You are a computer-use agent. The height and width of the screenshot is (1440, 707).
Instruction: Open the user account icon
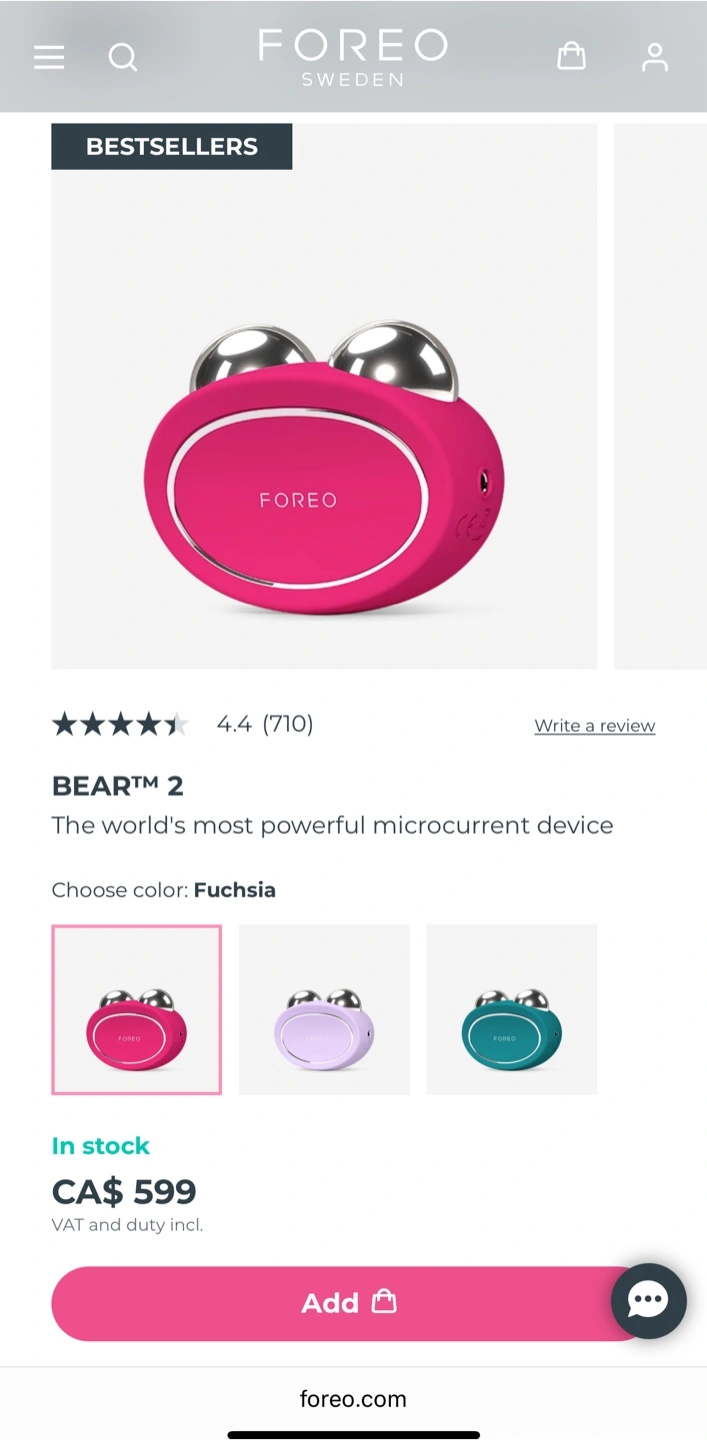coord(655,56)
